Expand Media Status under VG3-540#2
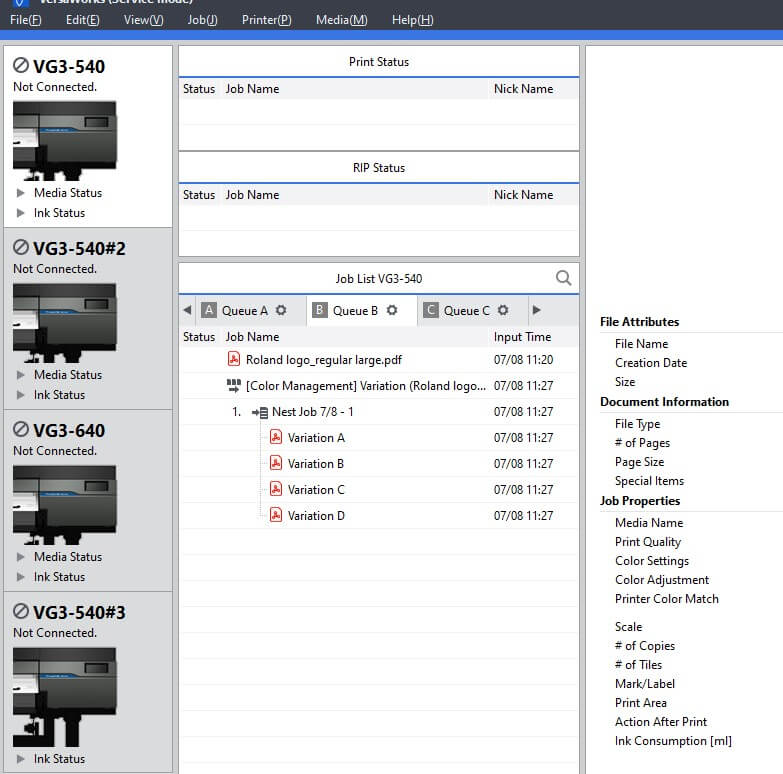Screen dimensions: 783x774 pyautogui.click(x=20, y=375)
